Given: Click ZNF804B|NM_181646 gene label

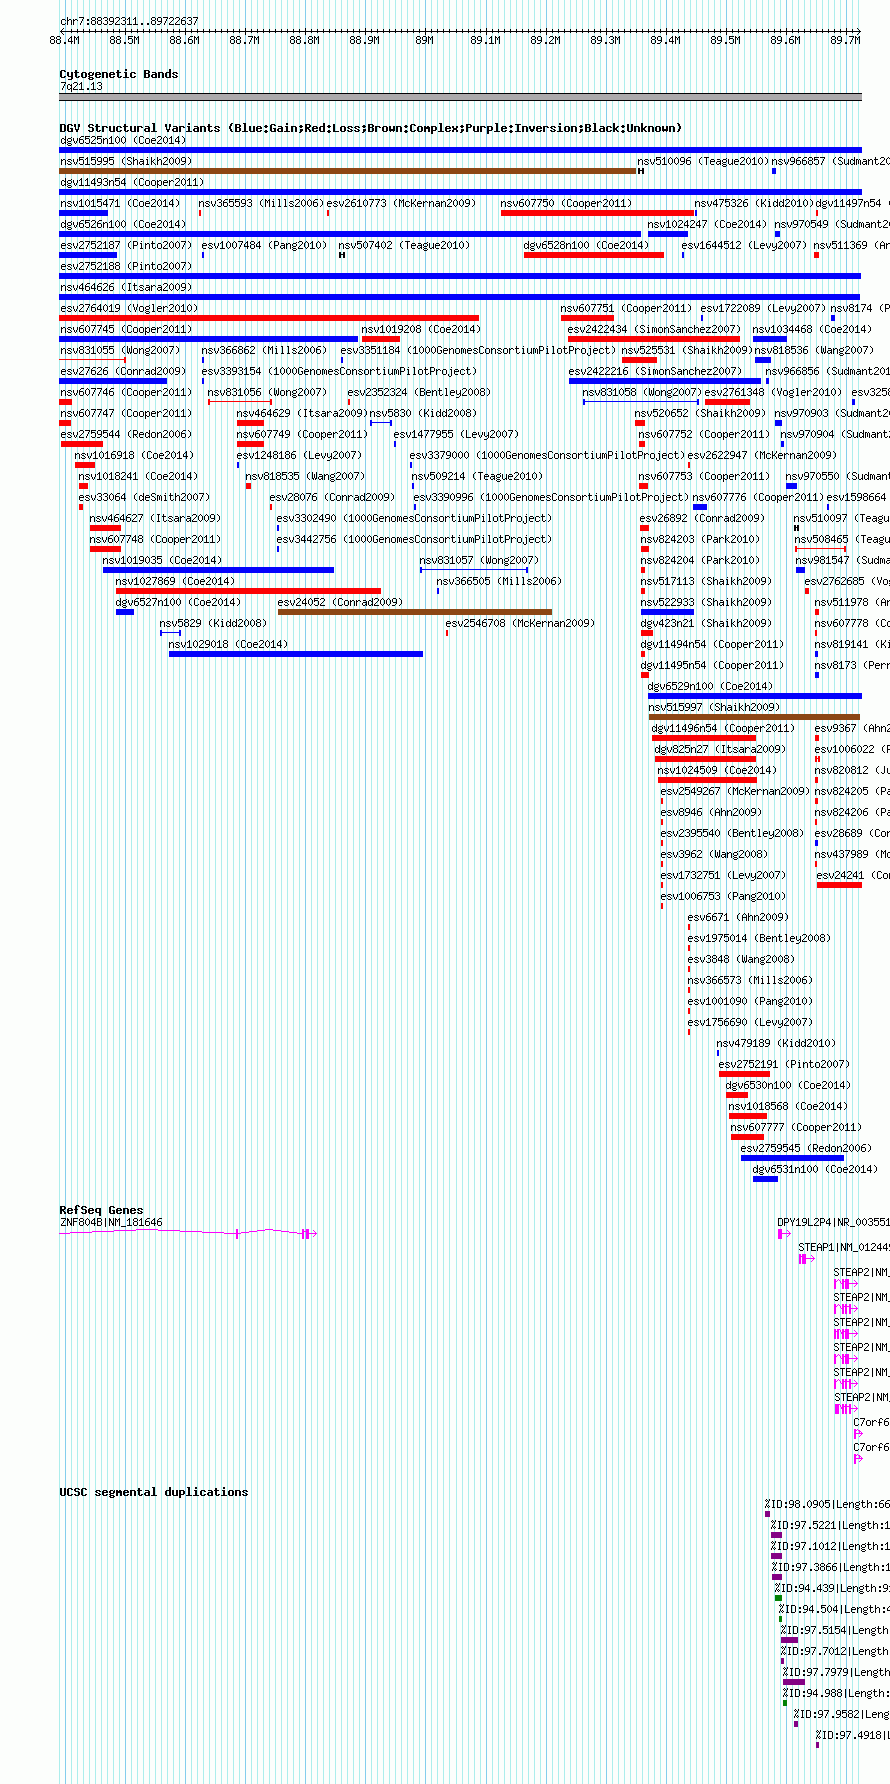Looking at the screenshot, I should tap(111, 1223).
